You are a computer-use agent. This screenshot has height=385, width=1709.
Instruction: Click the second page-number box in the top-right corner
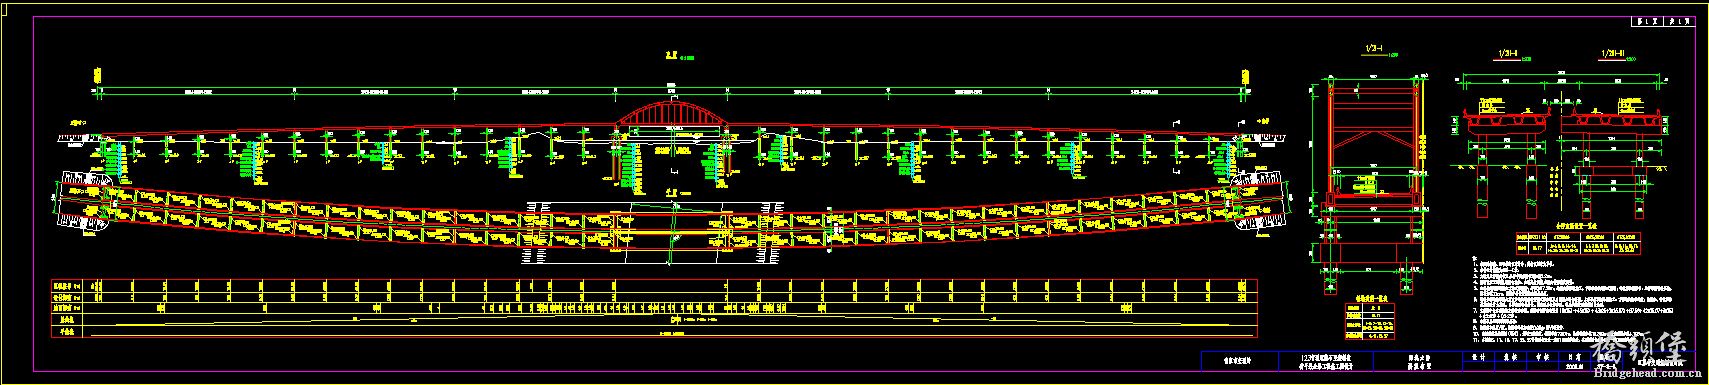click(1680, 21)
